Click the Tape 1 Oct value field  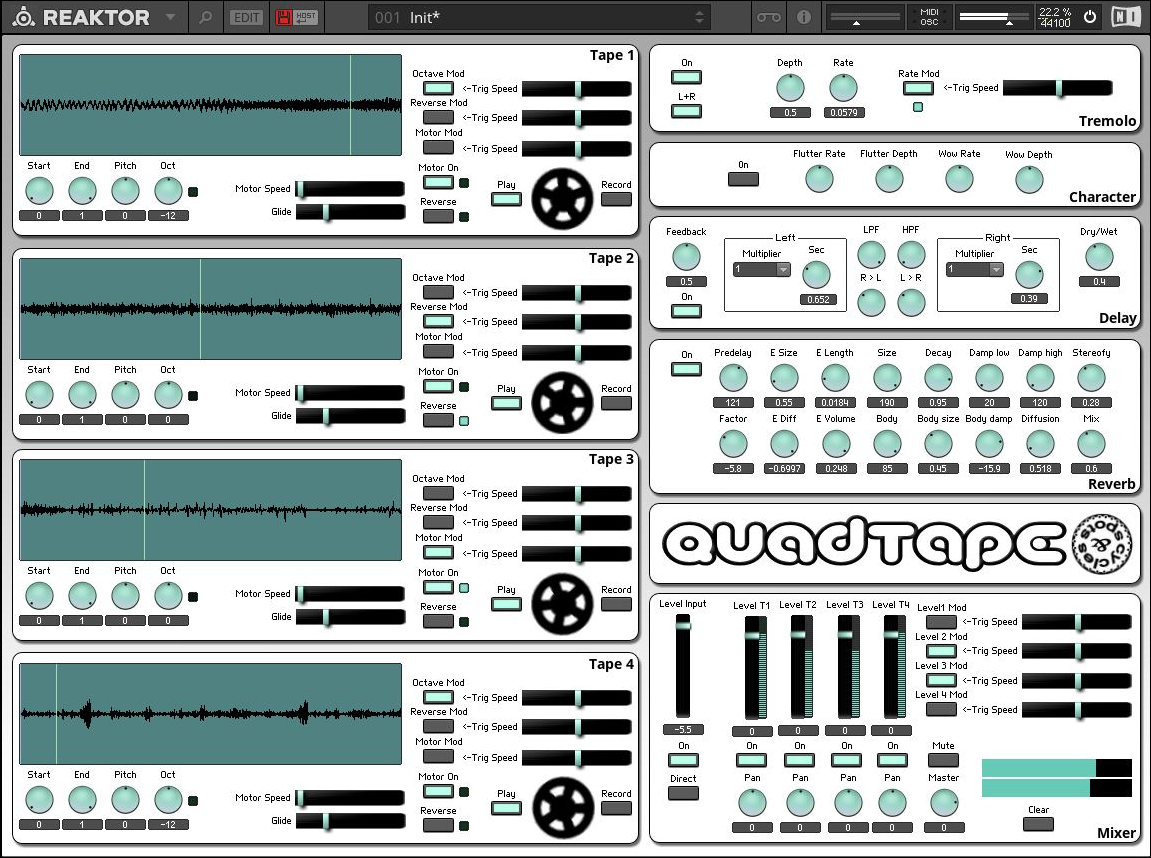click(x=168, y=216)
